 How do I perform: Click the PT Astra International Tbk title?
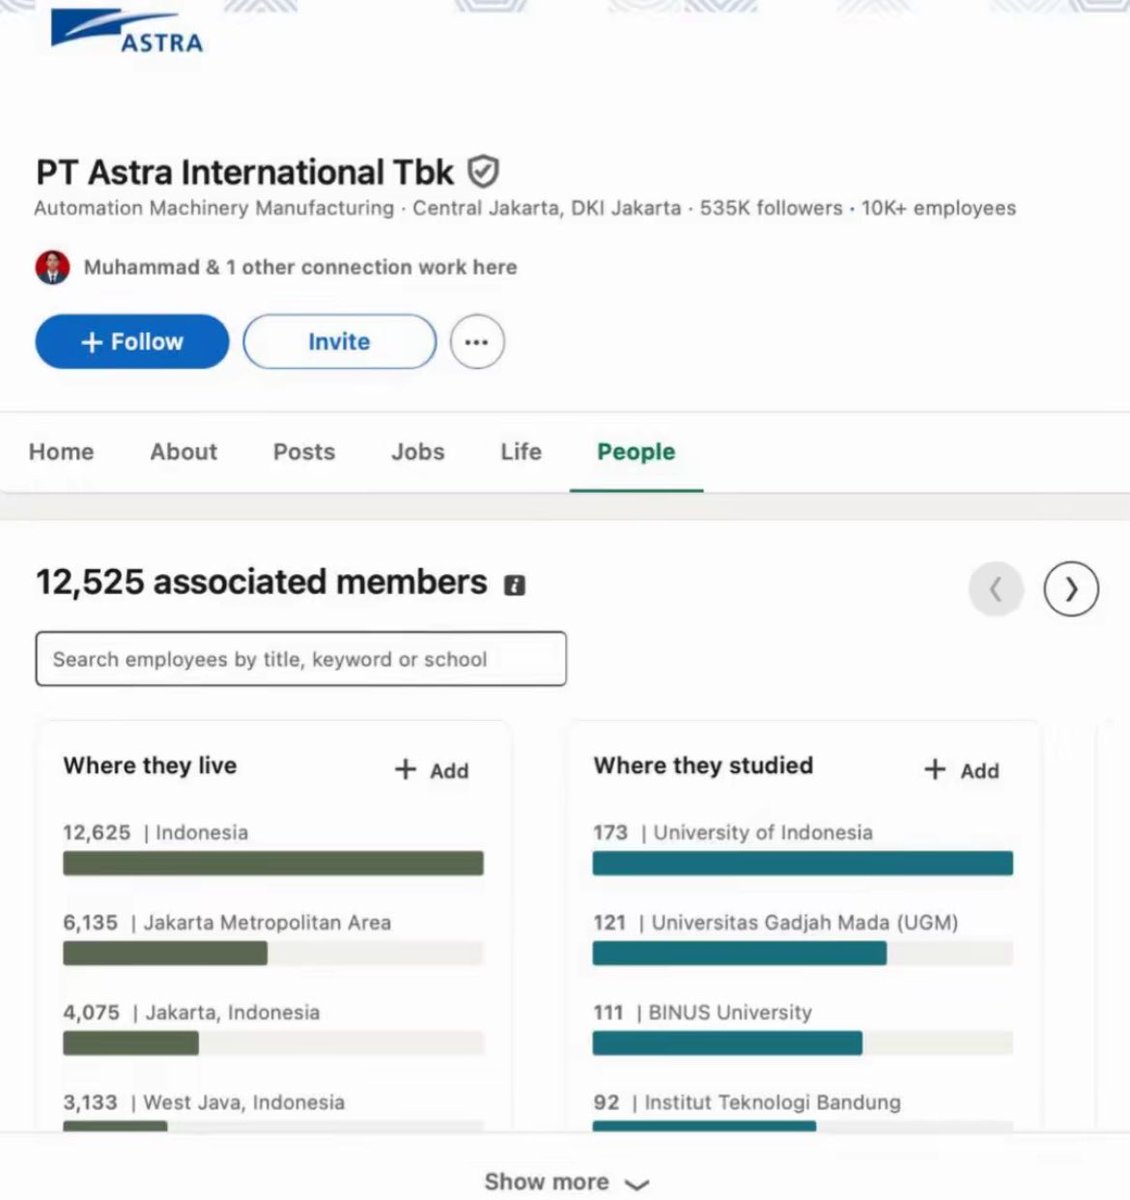click(x=245, y=172)
